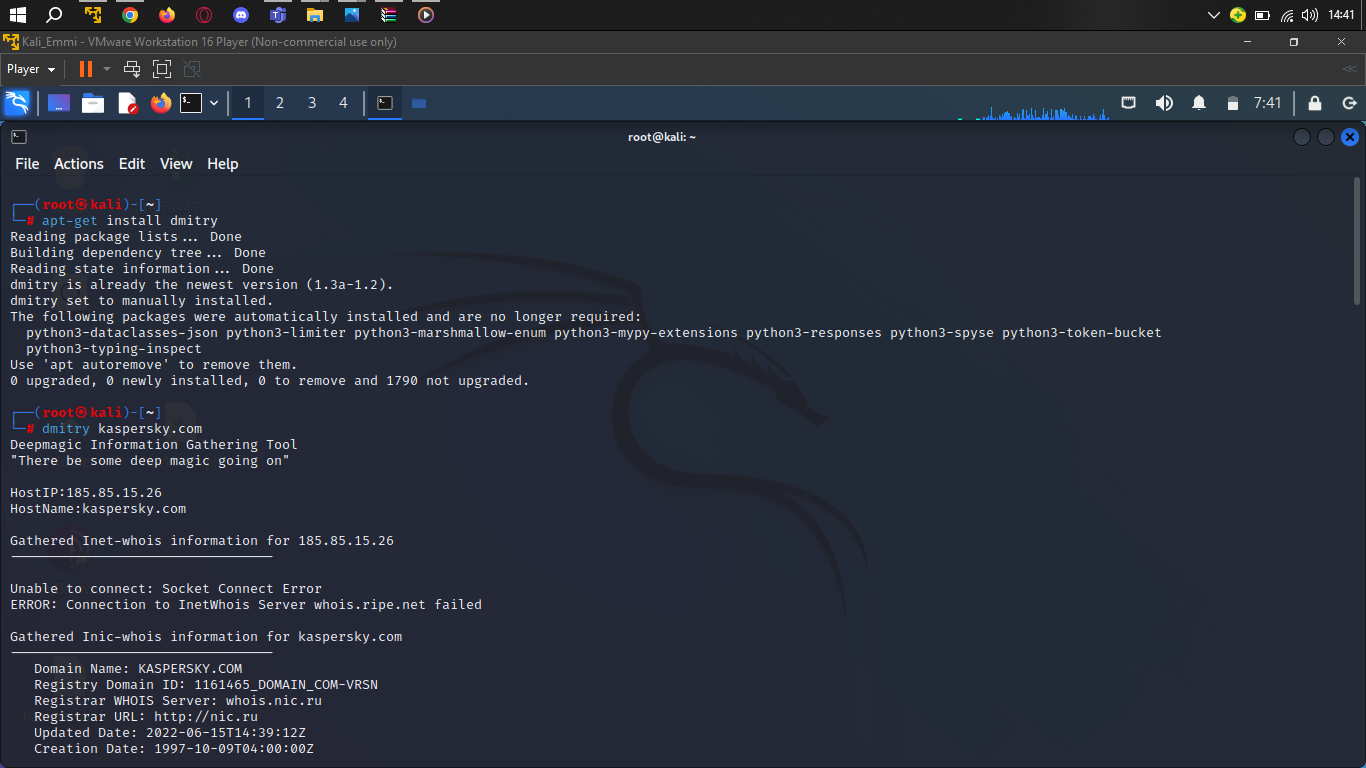Open the Actions menu in terminal
Image resolution: width=1366 pixels, height=768 pixels.
coord(79,164)
